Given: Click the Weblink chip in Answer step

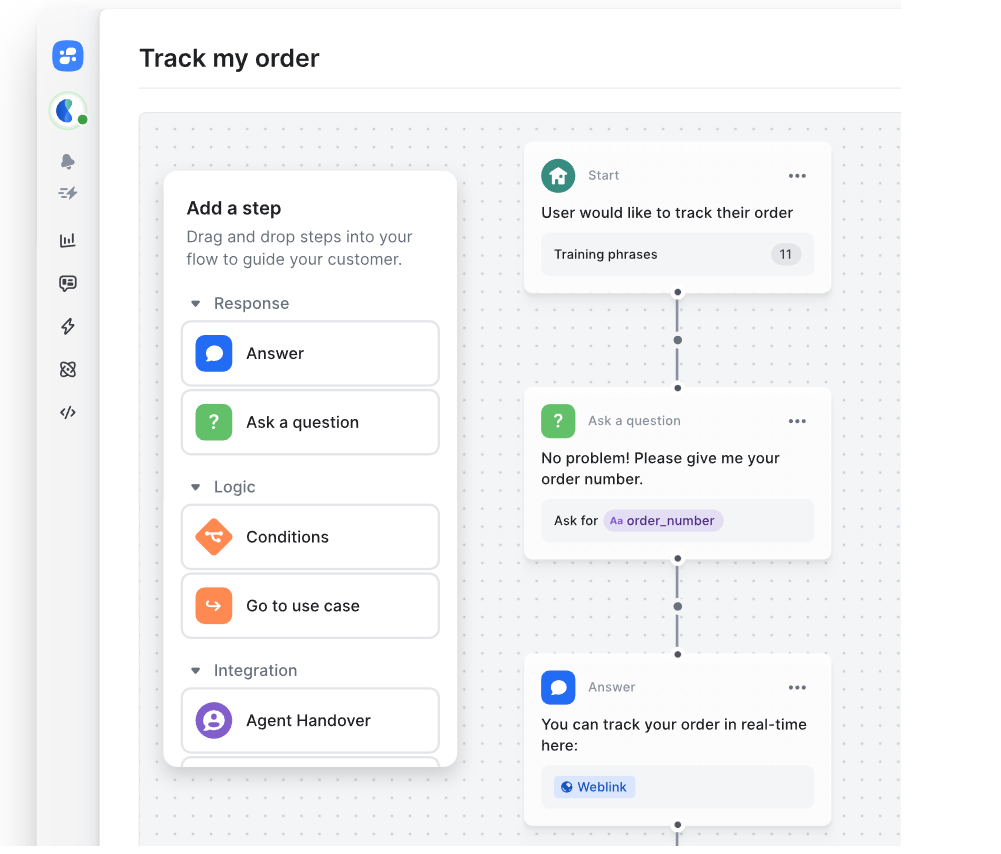Looking at the screenshot, I should click(x=594, y=787).
